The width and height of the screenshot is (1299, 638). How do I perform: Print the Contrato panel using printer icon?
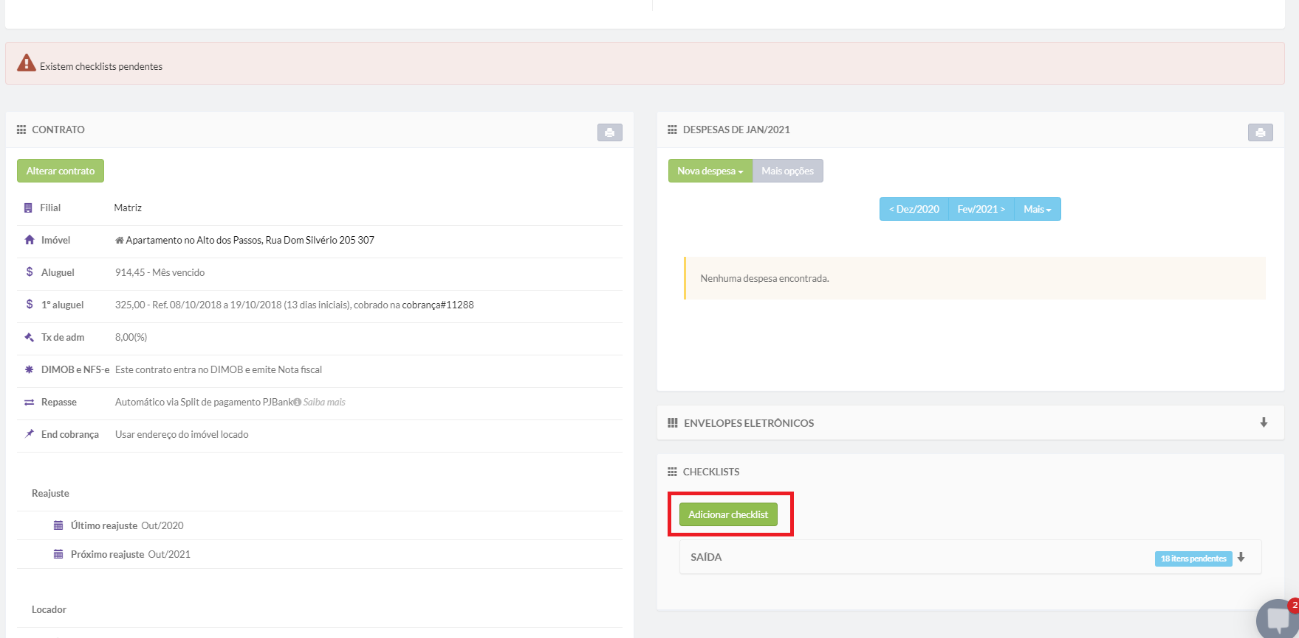pyautogui.click(x=609, y=132)
